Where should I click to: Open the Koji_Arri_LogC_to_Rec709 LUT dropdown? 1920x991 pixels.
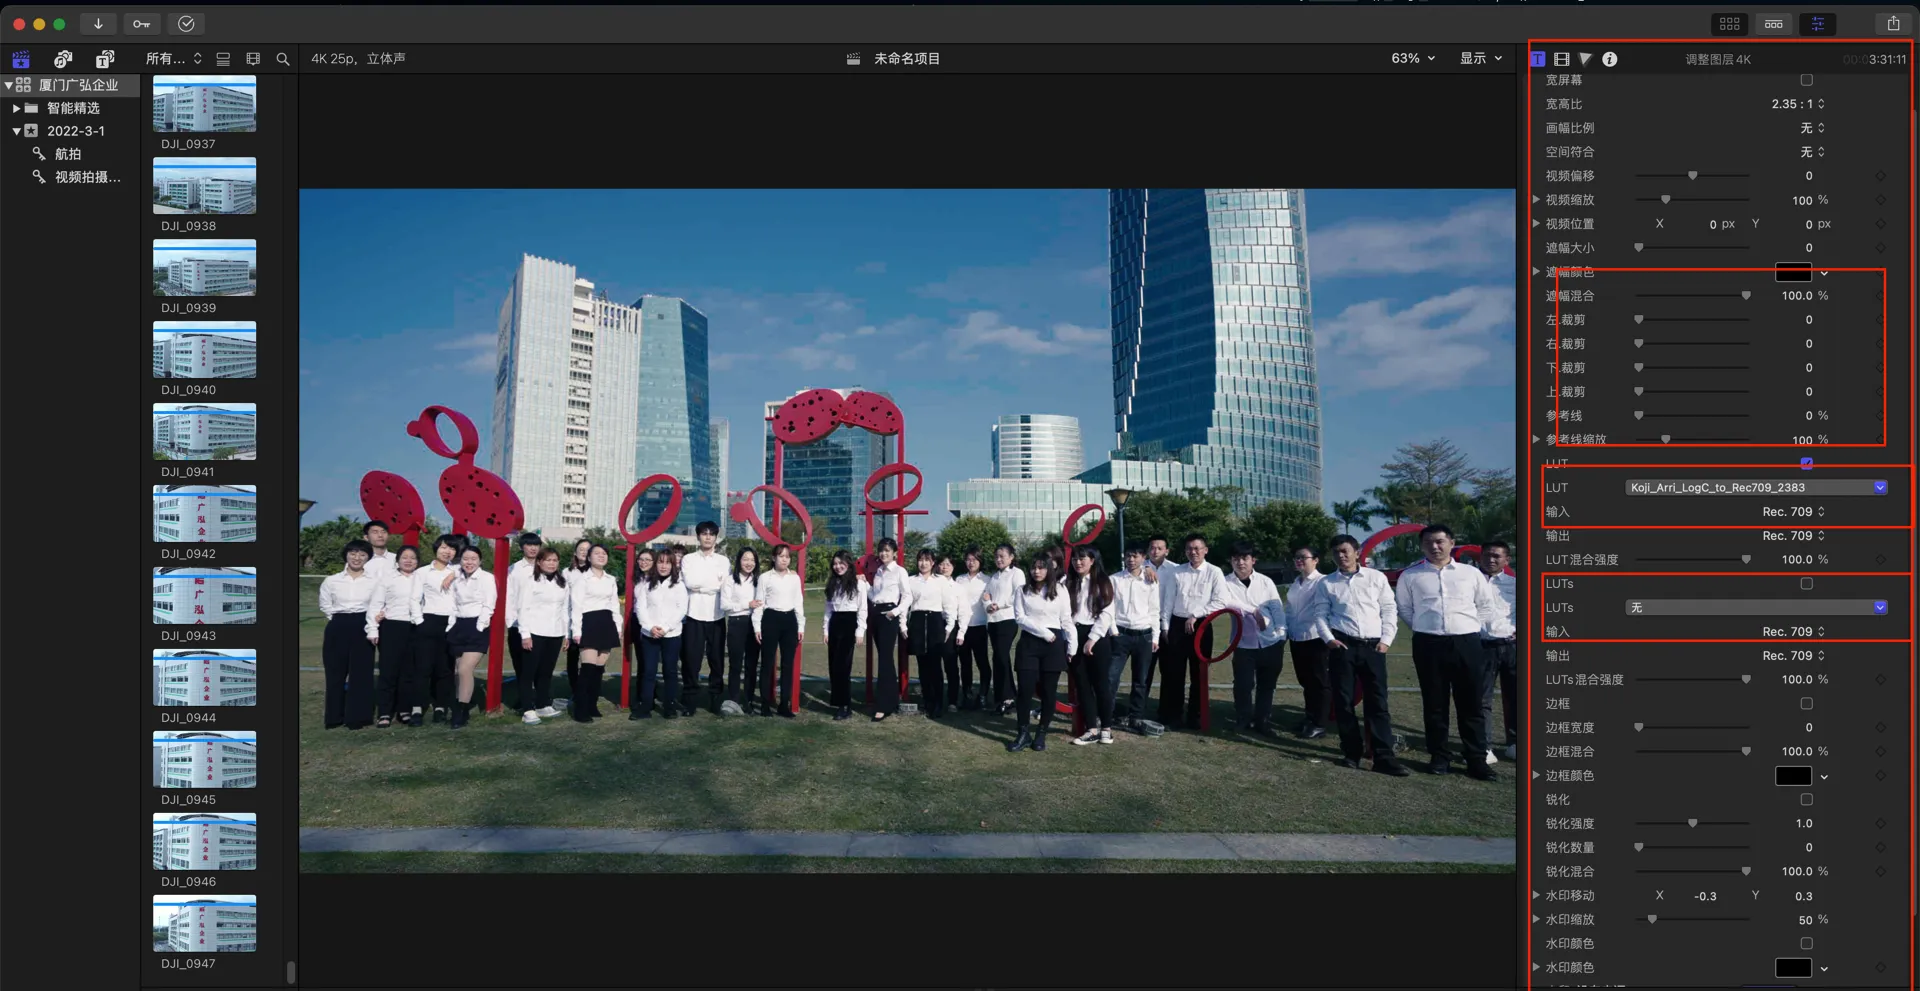1755,488
